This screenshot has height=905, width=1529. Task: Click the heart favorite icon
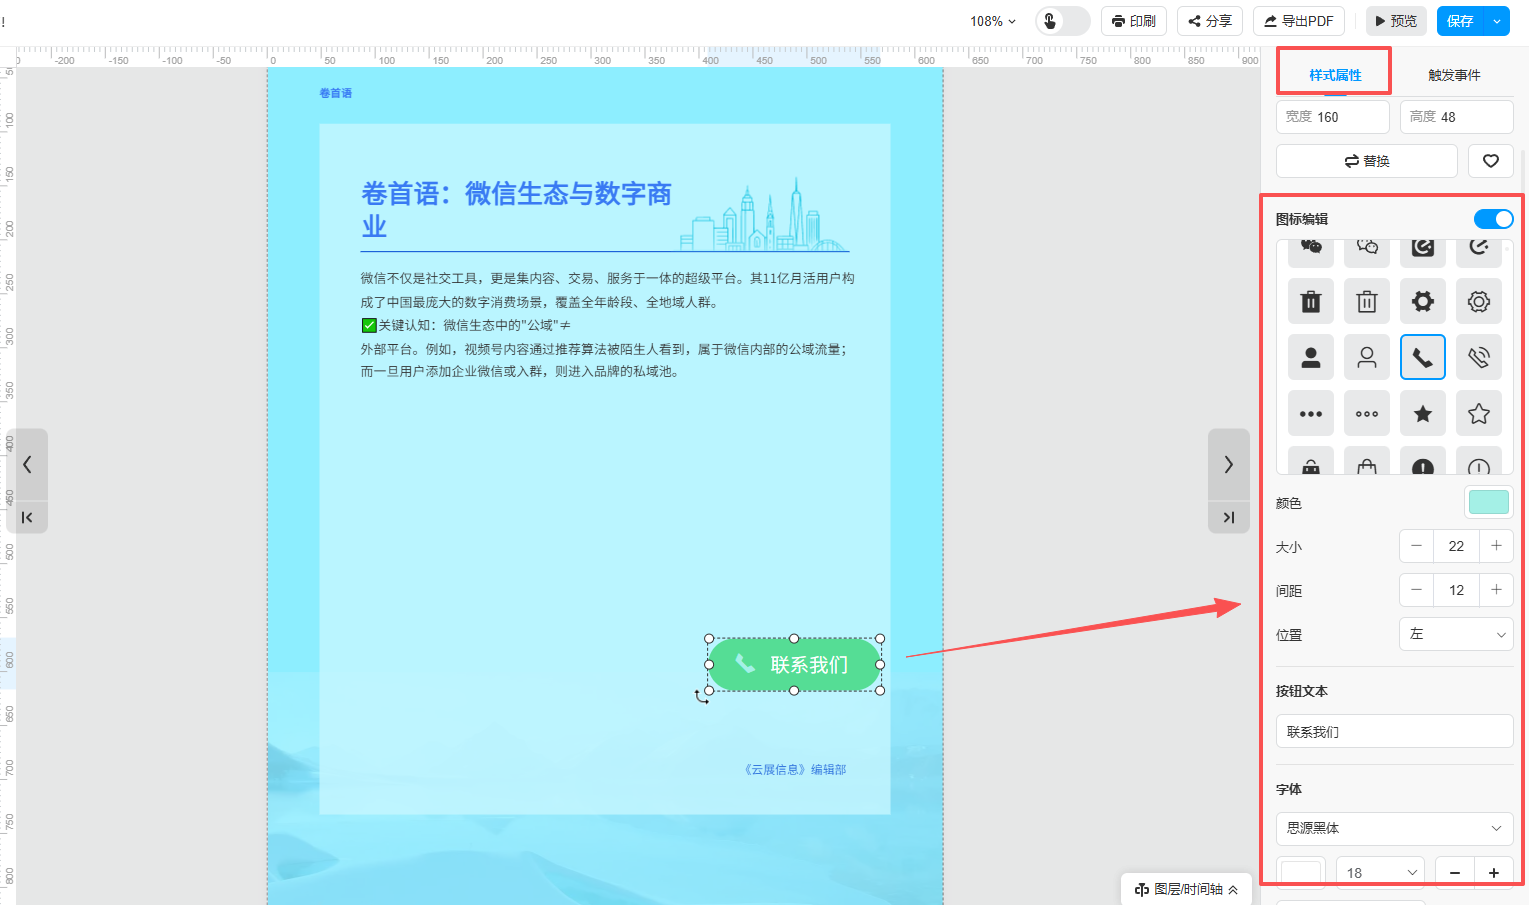[1490, 161]
